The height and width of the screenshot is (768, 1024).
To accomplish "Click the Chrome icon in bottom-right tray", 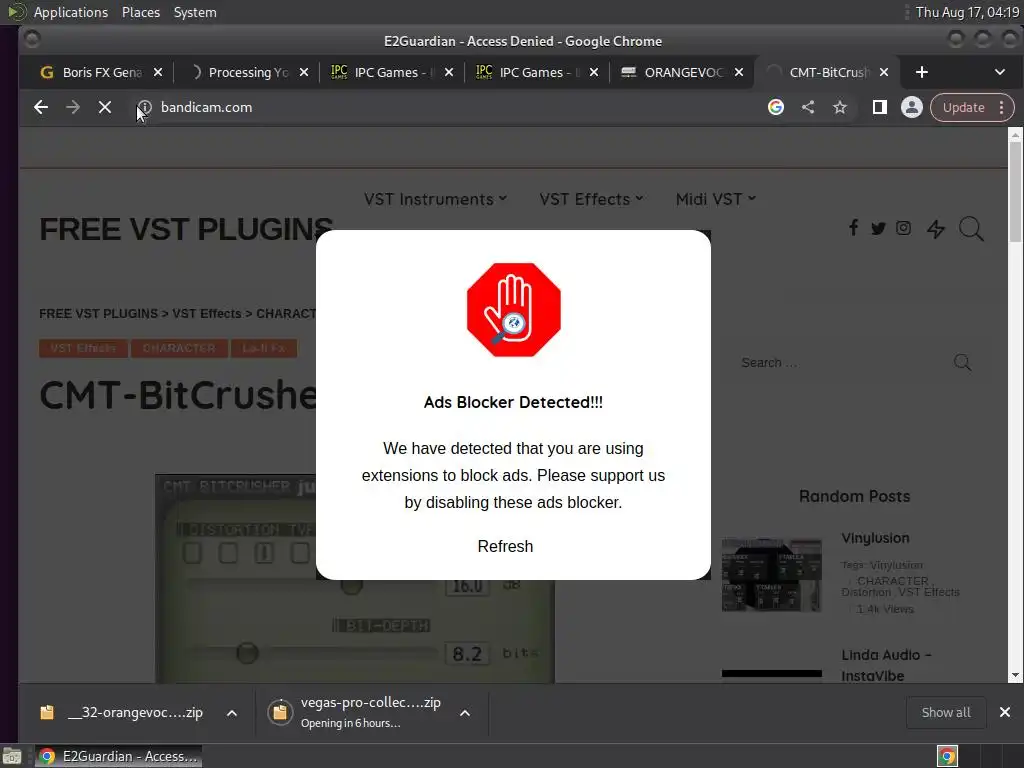I will (x=947, y=756).
